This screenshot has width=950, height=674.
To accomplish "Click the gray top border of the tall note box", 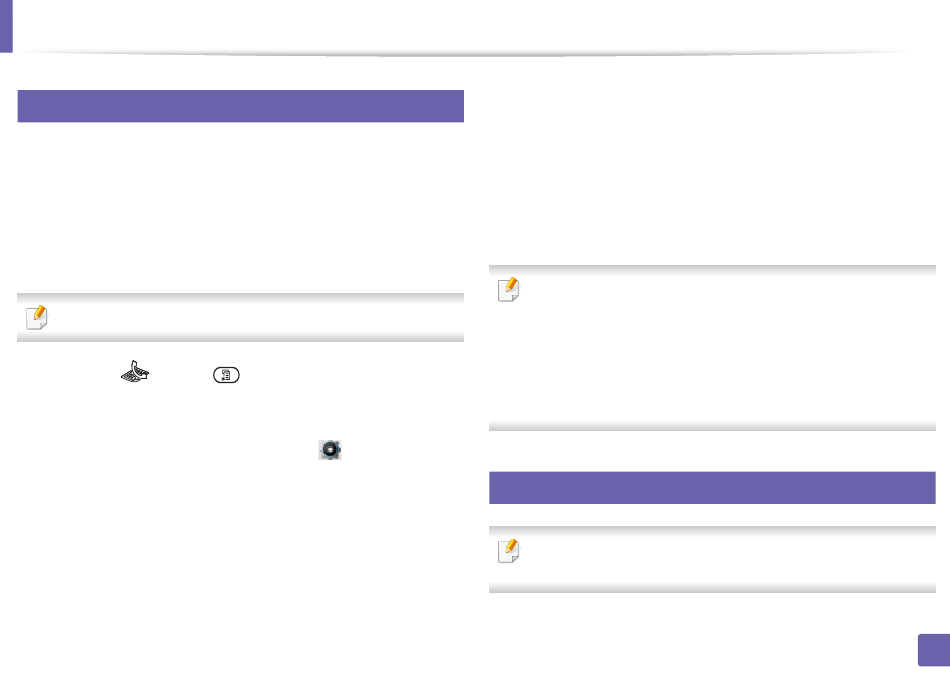I will [x=712, y=269].
